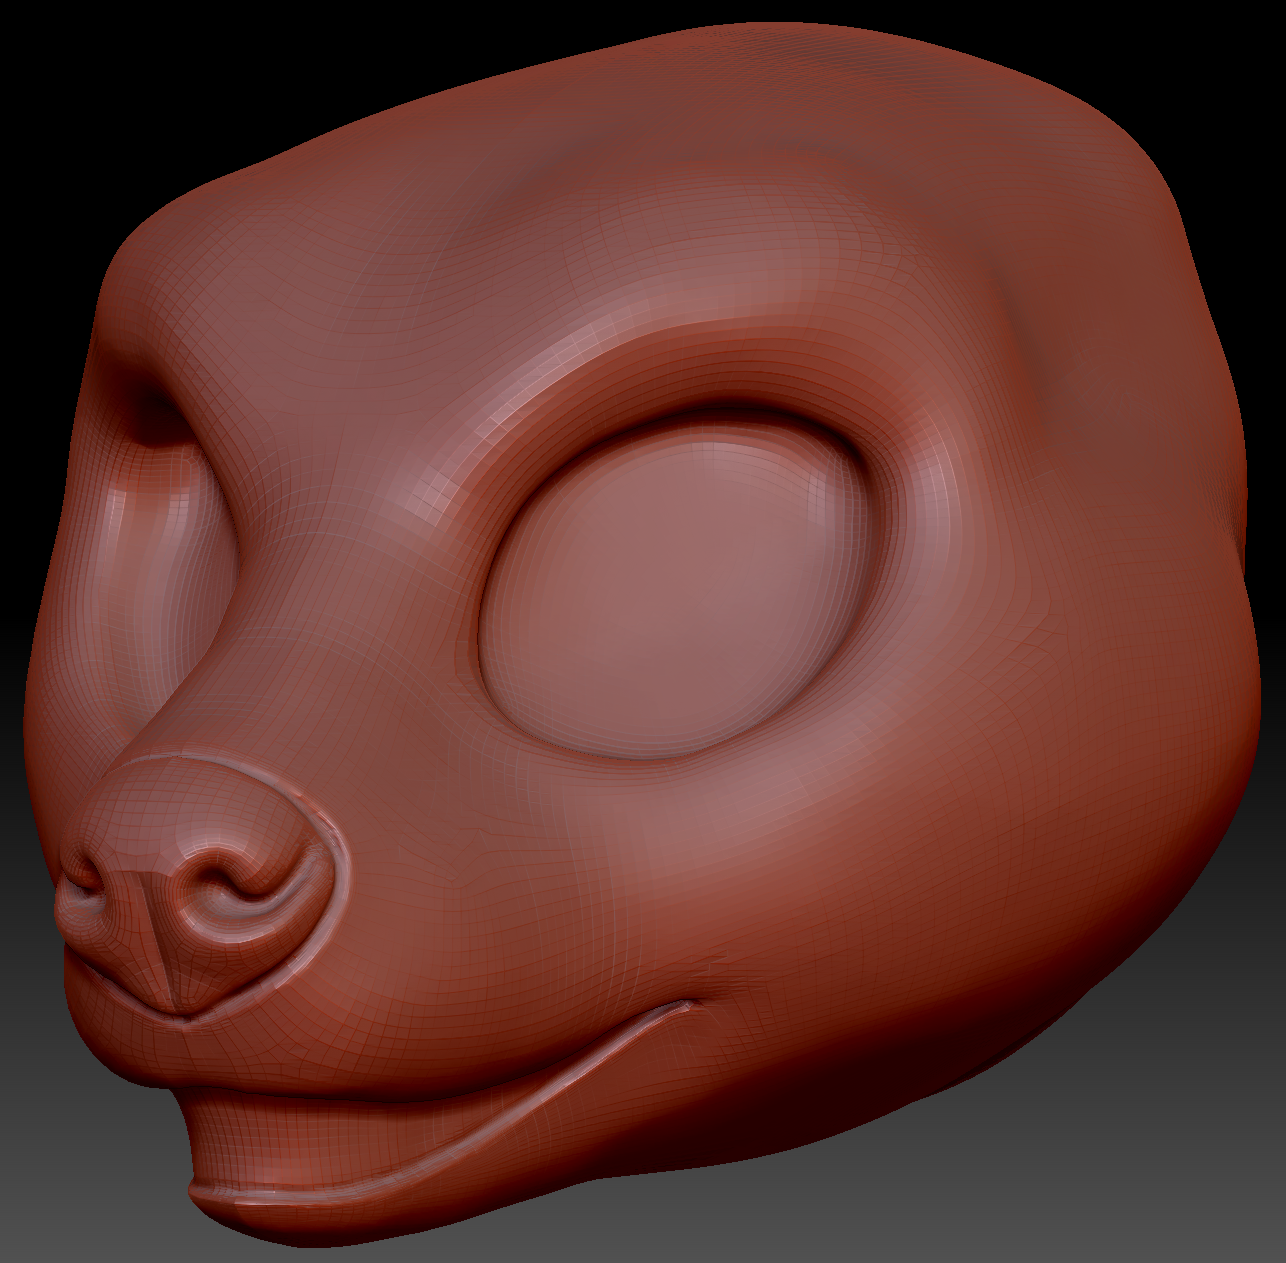Click the corner of the mouth smile line
Screen dimensions: 1286x1263
(x=690, y=1005)
